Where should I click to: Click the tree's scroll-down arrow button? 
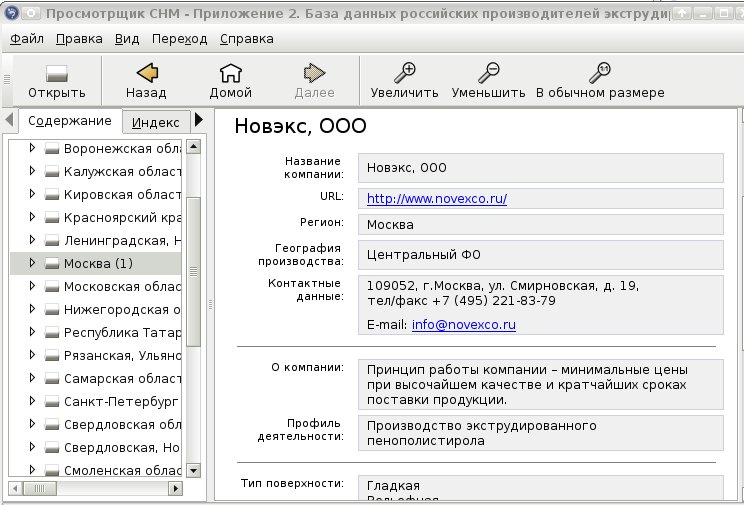pyautogui.click(x=194, y=470)
